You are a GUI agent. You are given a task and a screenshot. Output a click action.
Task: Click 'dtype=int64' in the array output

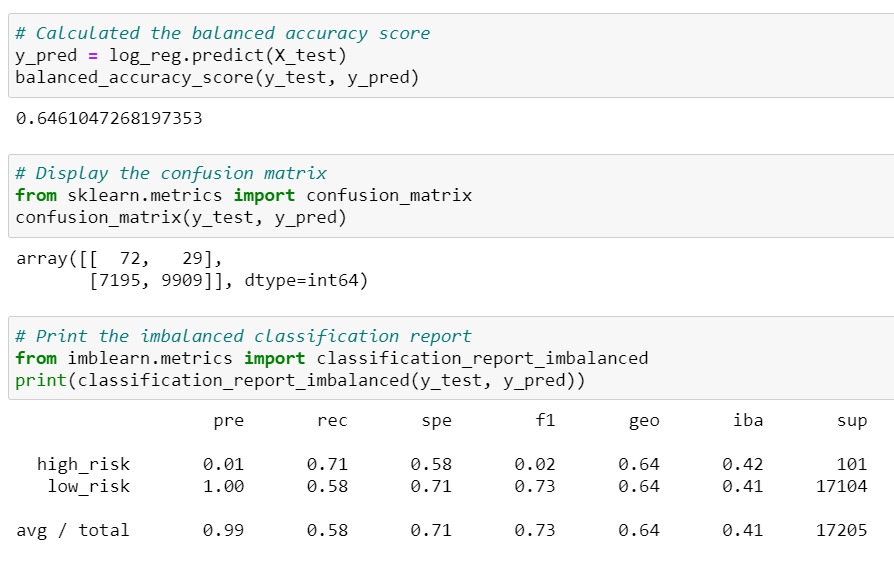tap(301, 281)
